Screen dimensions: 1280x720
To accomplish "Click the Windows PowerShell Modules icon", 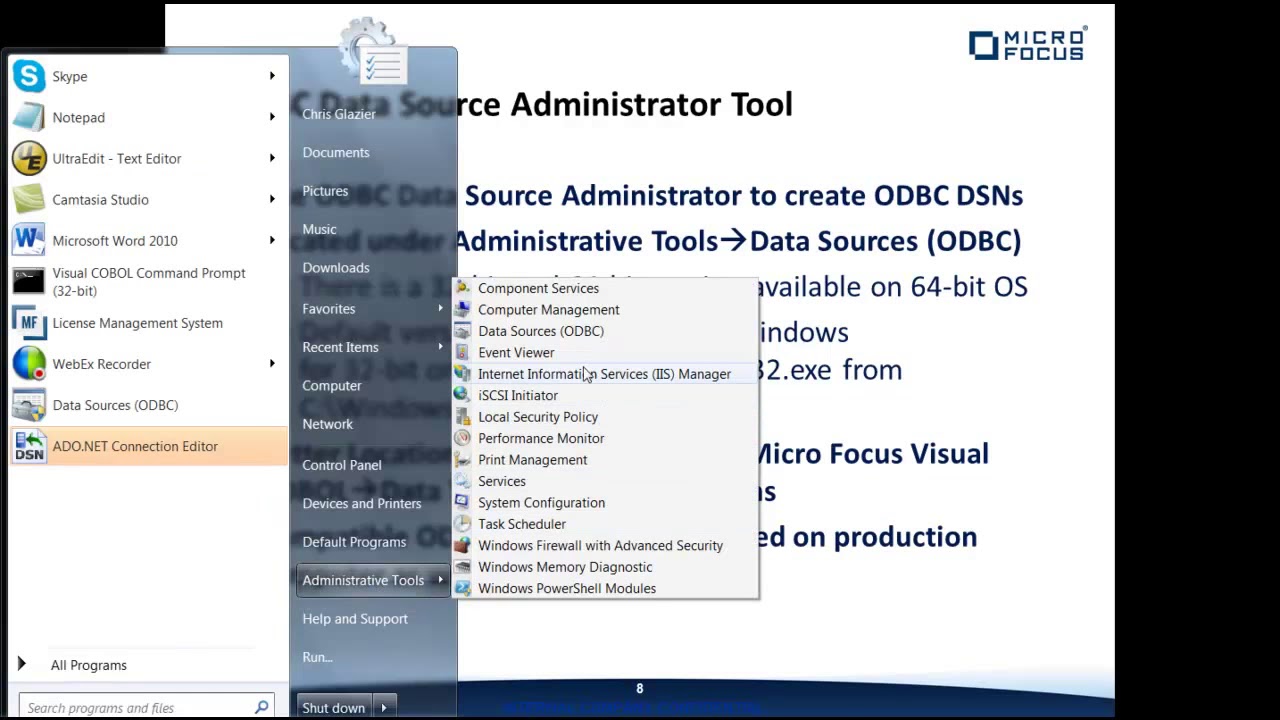I will coord(462,588).
